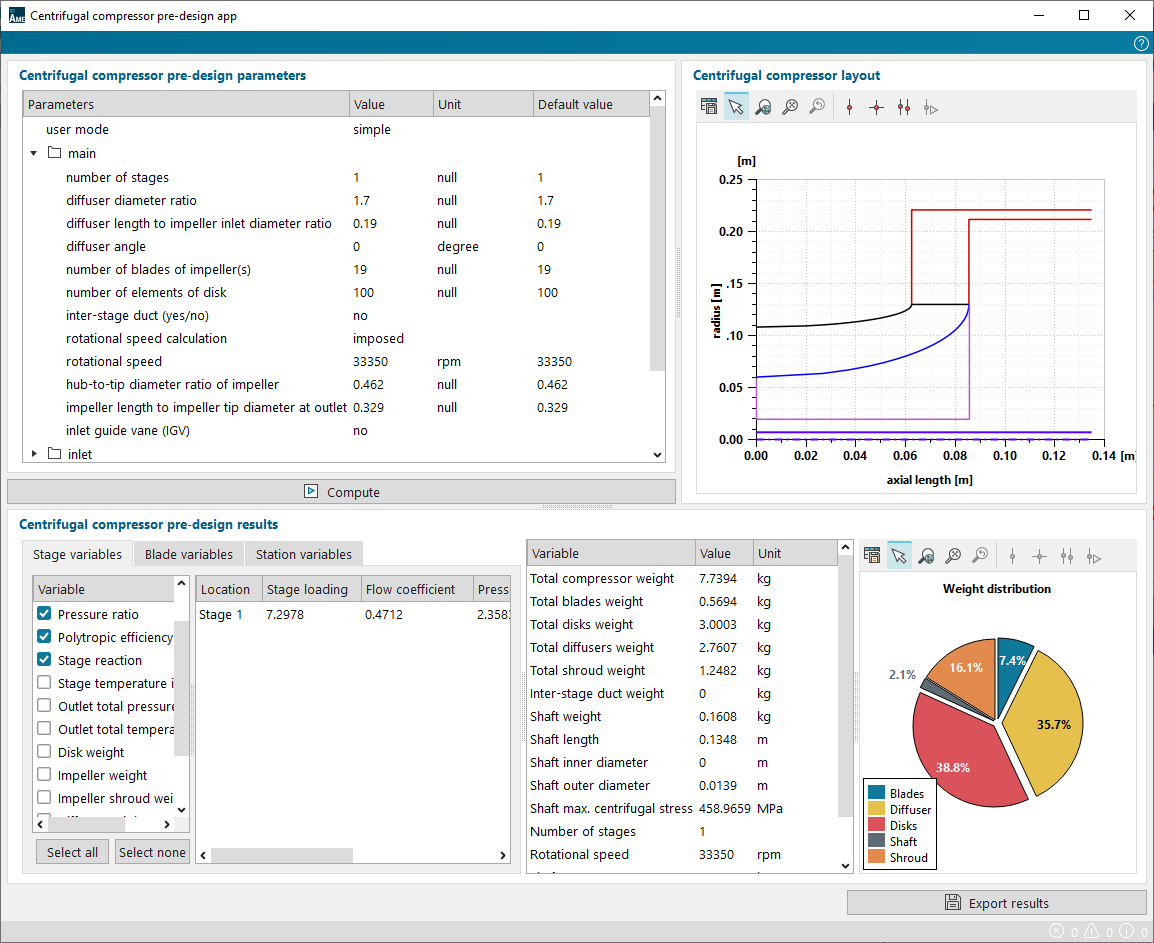This screenshot has height=943, width=1154.
Task: Uncheck the Stage reaction checkbox
Action: [x=44, y=660]
